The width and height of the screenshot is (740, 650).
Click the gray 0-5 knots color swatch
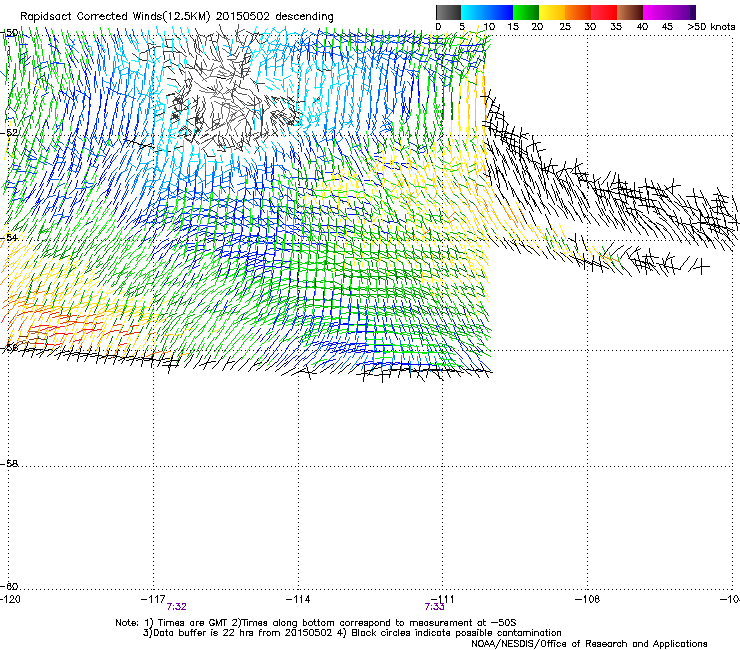coord(448,12)
